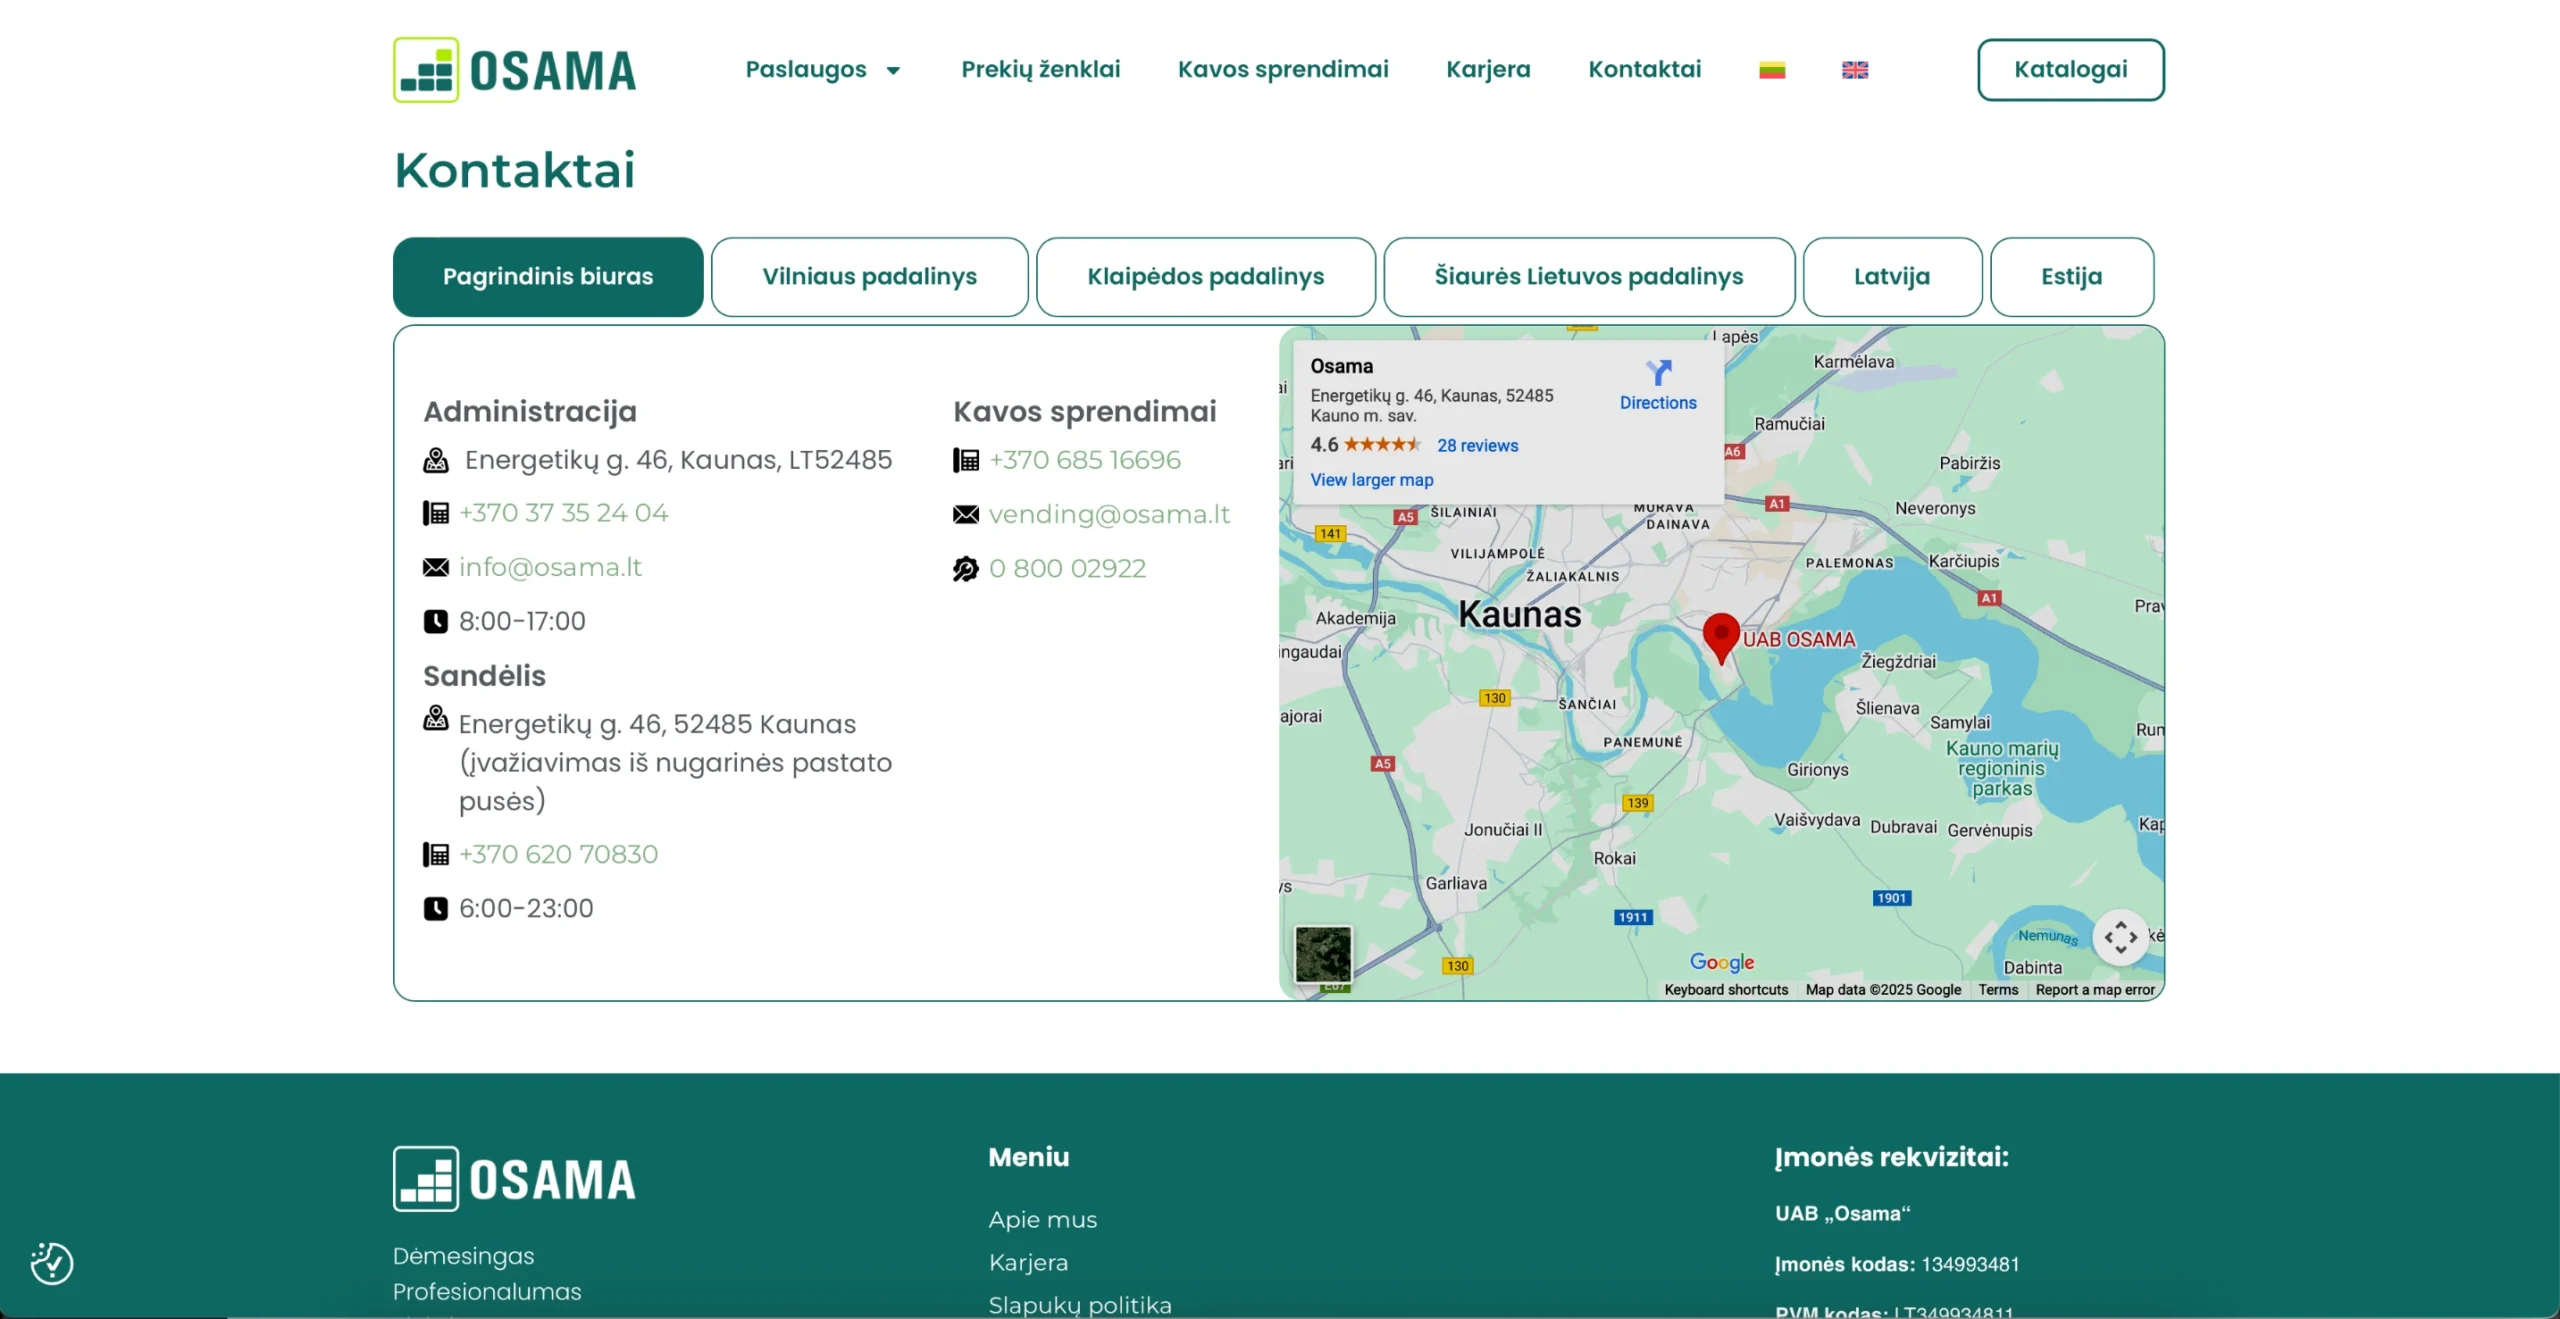The image size is (2560, 1319).
Task: Click the white OSAMA footer logo
Action: [514, 1179]
